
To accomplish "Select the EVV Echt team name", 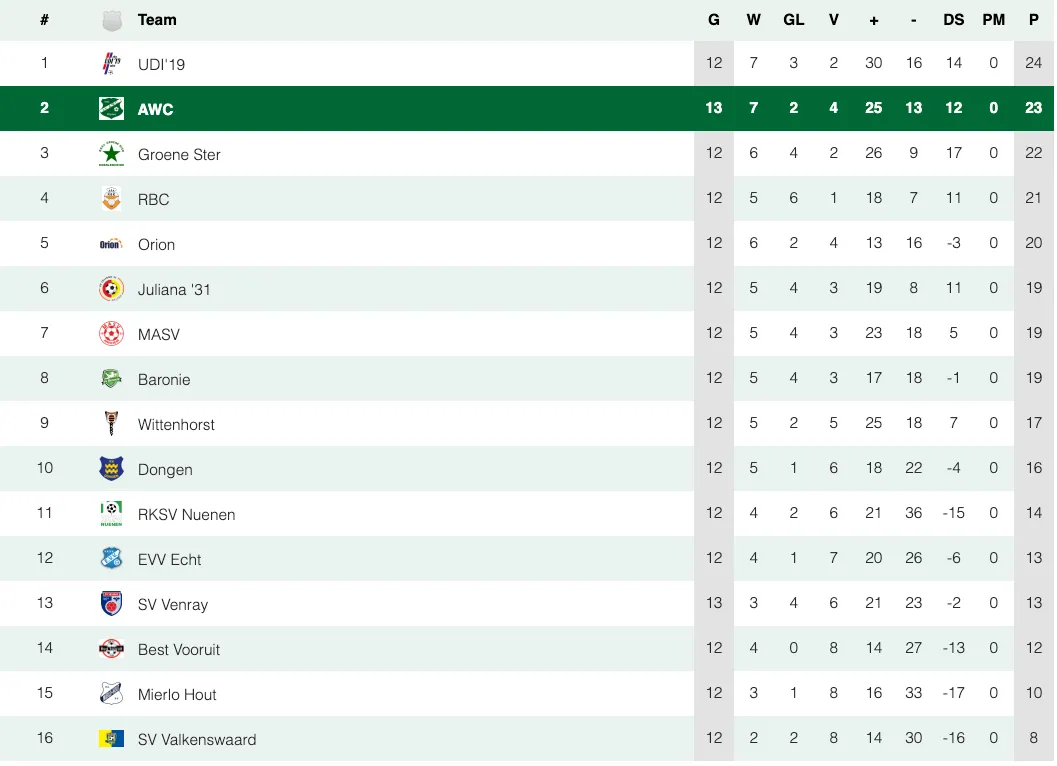I will pyautogui.click(x=169, y=559).
